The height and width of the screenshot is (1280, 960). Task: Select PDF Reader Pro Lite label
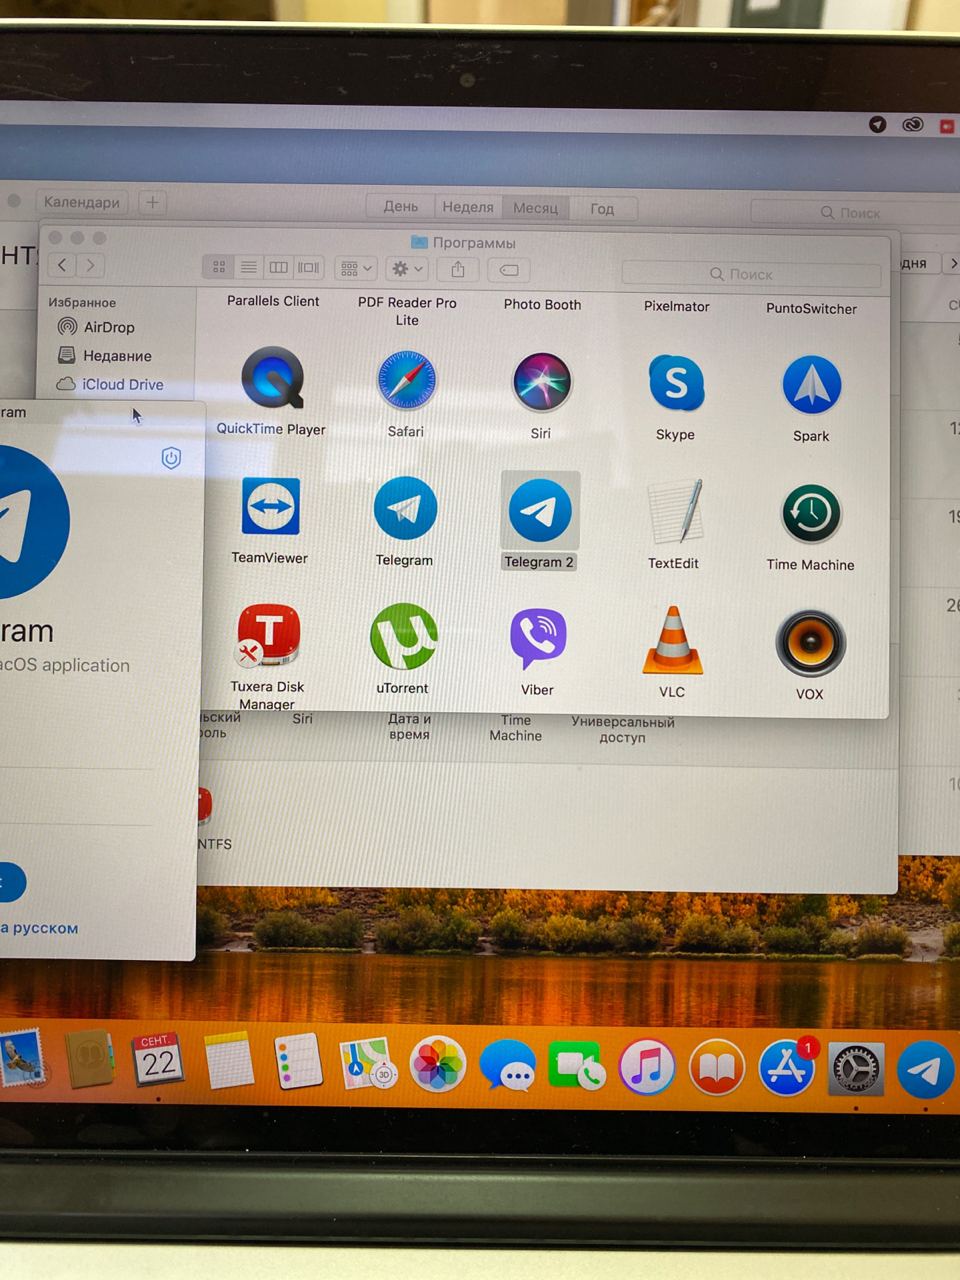point(407,311)
